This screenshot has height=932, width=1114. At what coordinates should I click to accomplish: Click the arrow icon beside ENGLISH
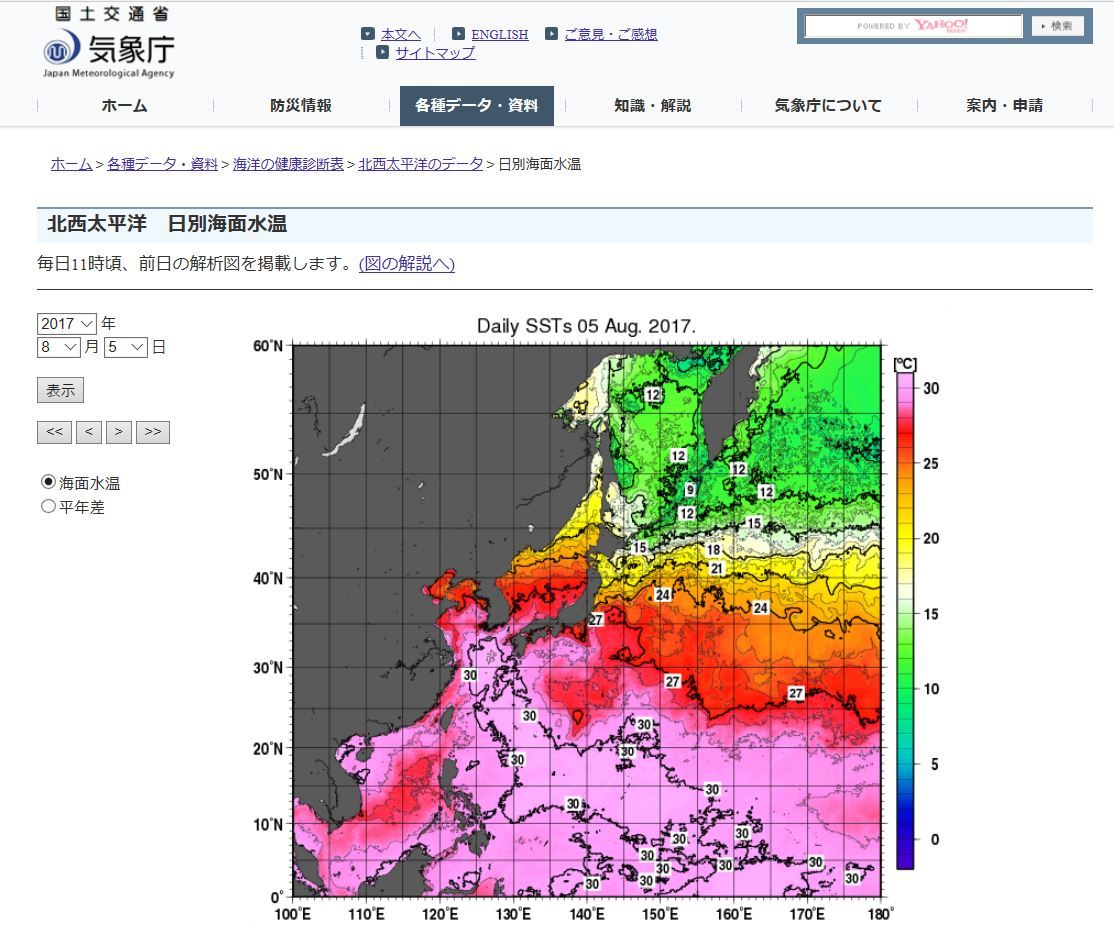[458, 33]
